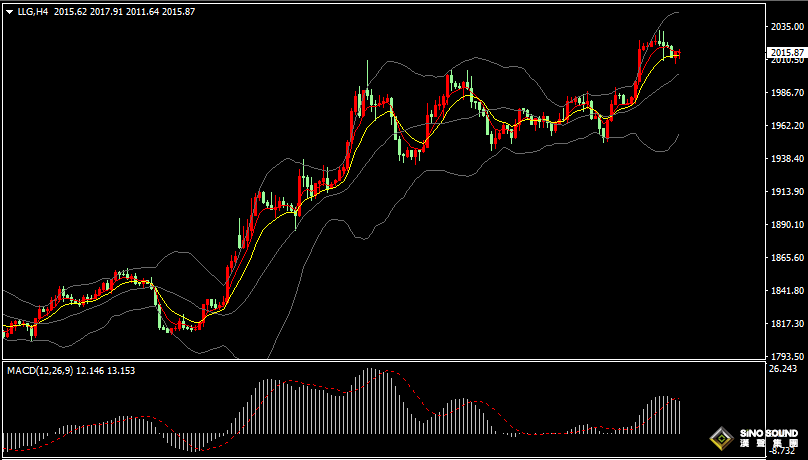Click the triangle arrow beside LLG,H4
This screenshot has width=808, height=460.
click(x=8, y=12)
